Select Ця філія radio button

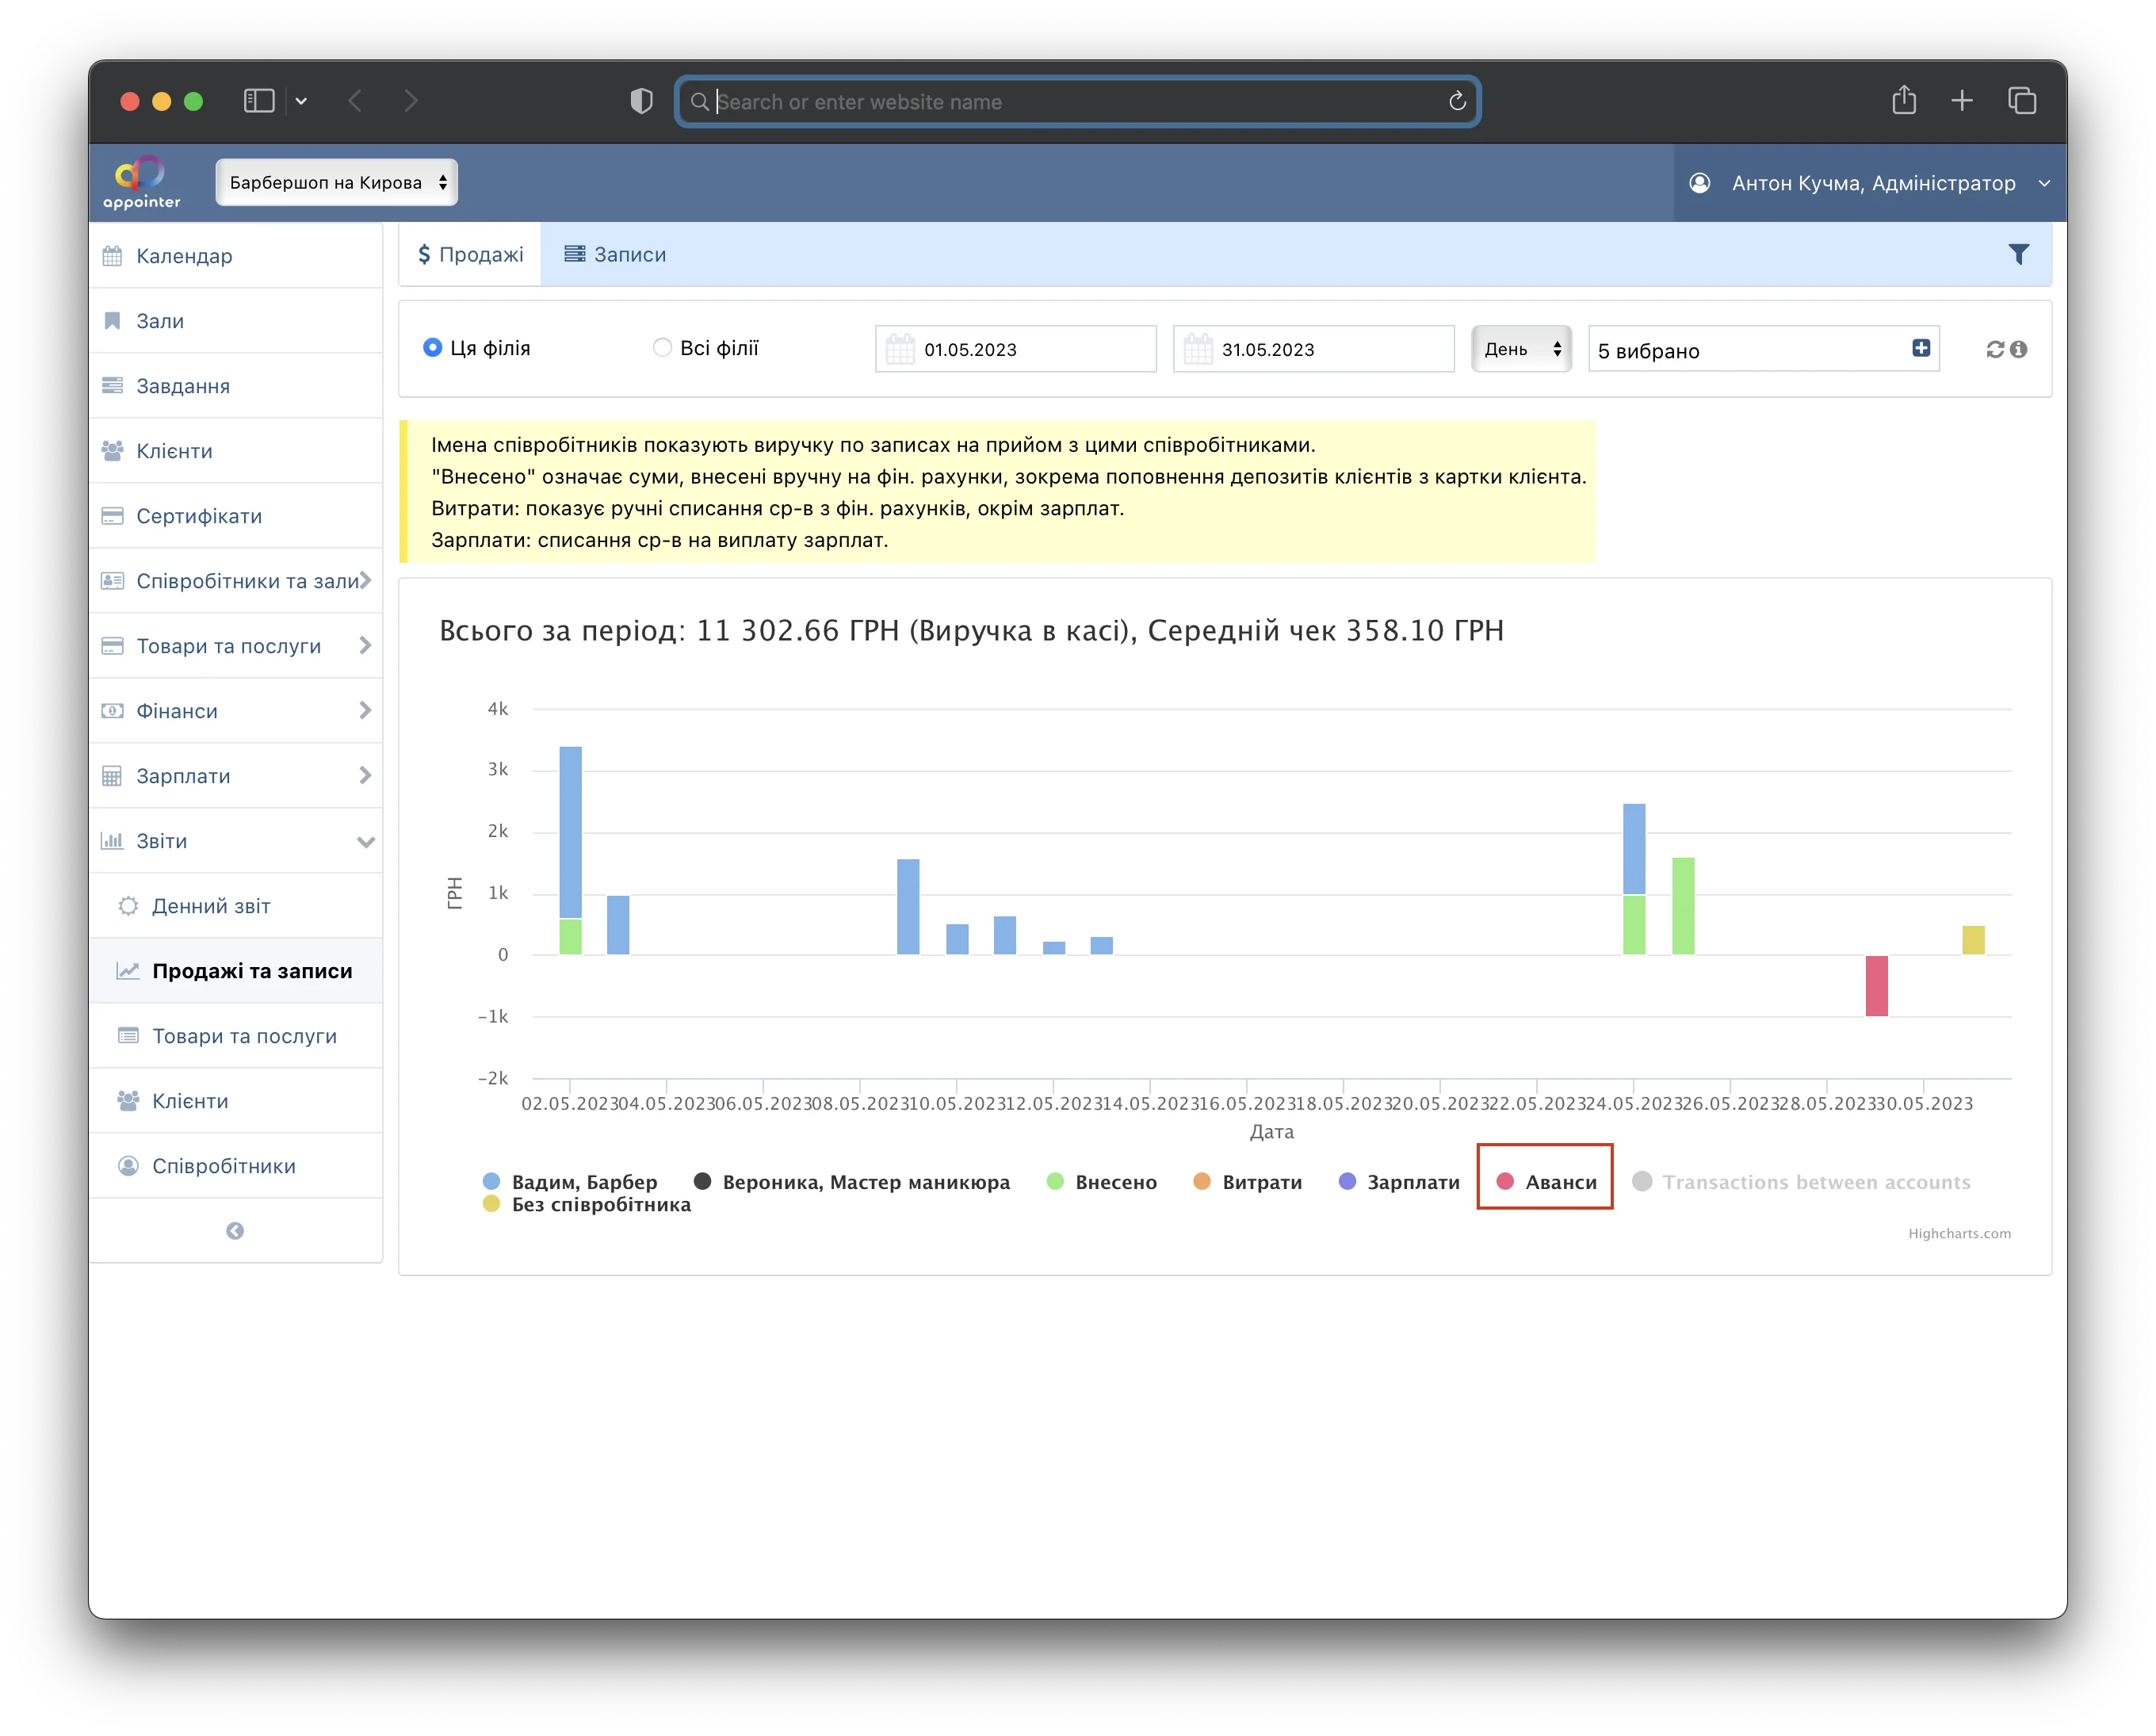(x=432, y=347)
